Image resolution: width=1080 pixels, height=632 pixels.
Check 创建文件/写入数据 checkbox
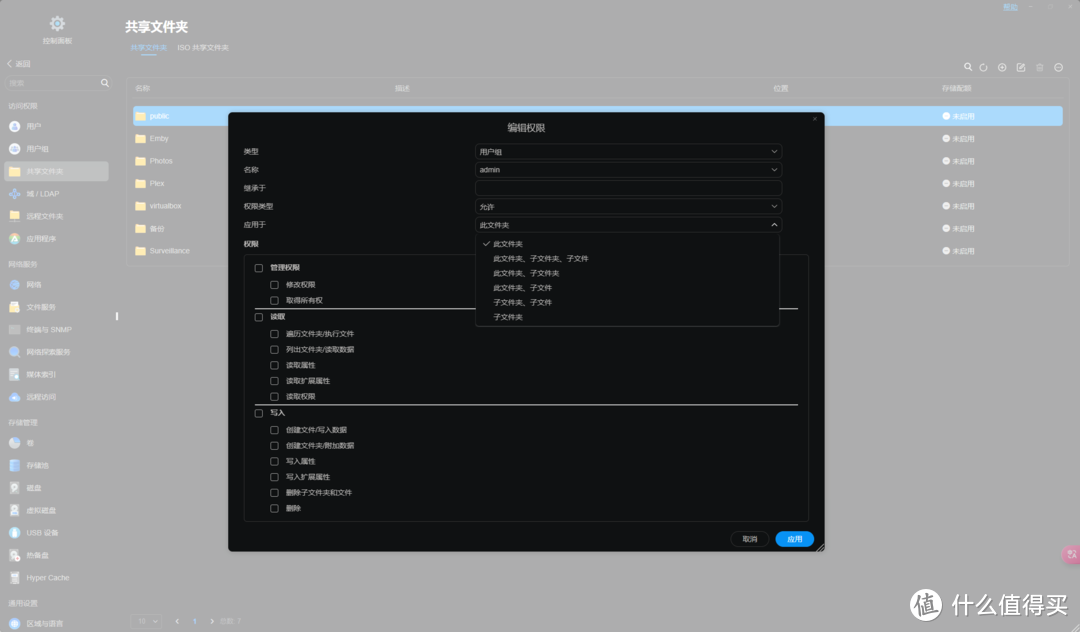(x=274, y=430)
